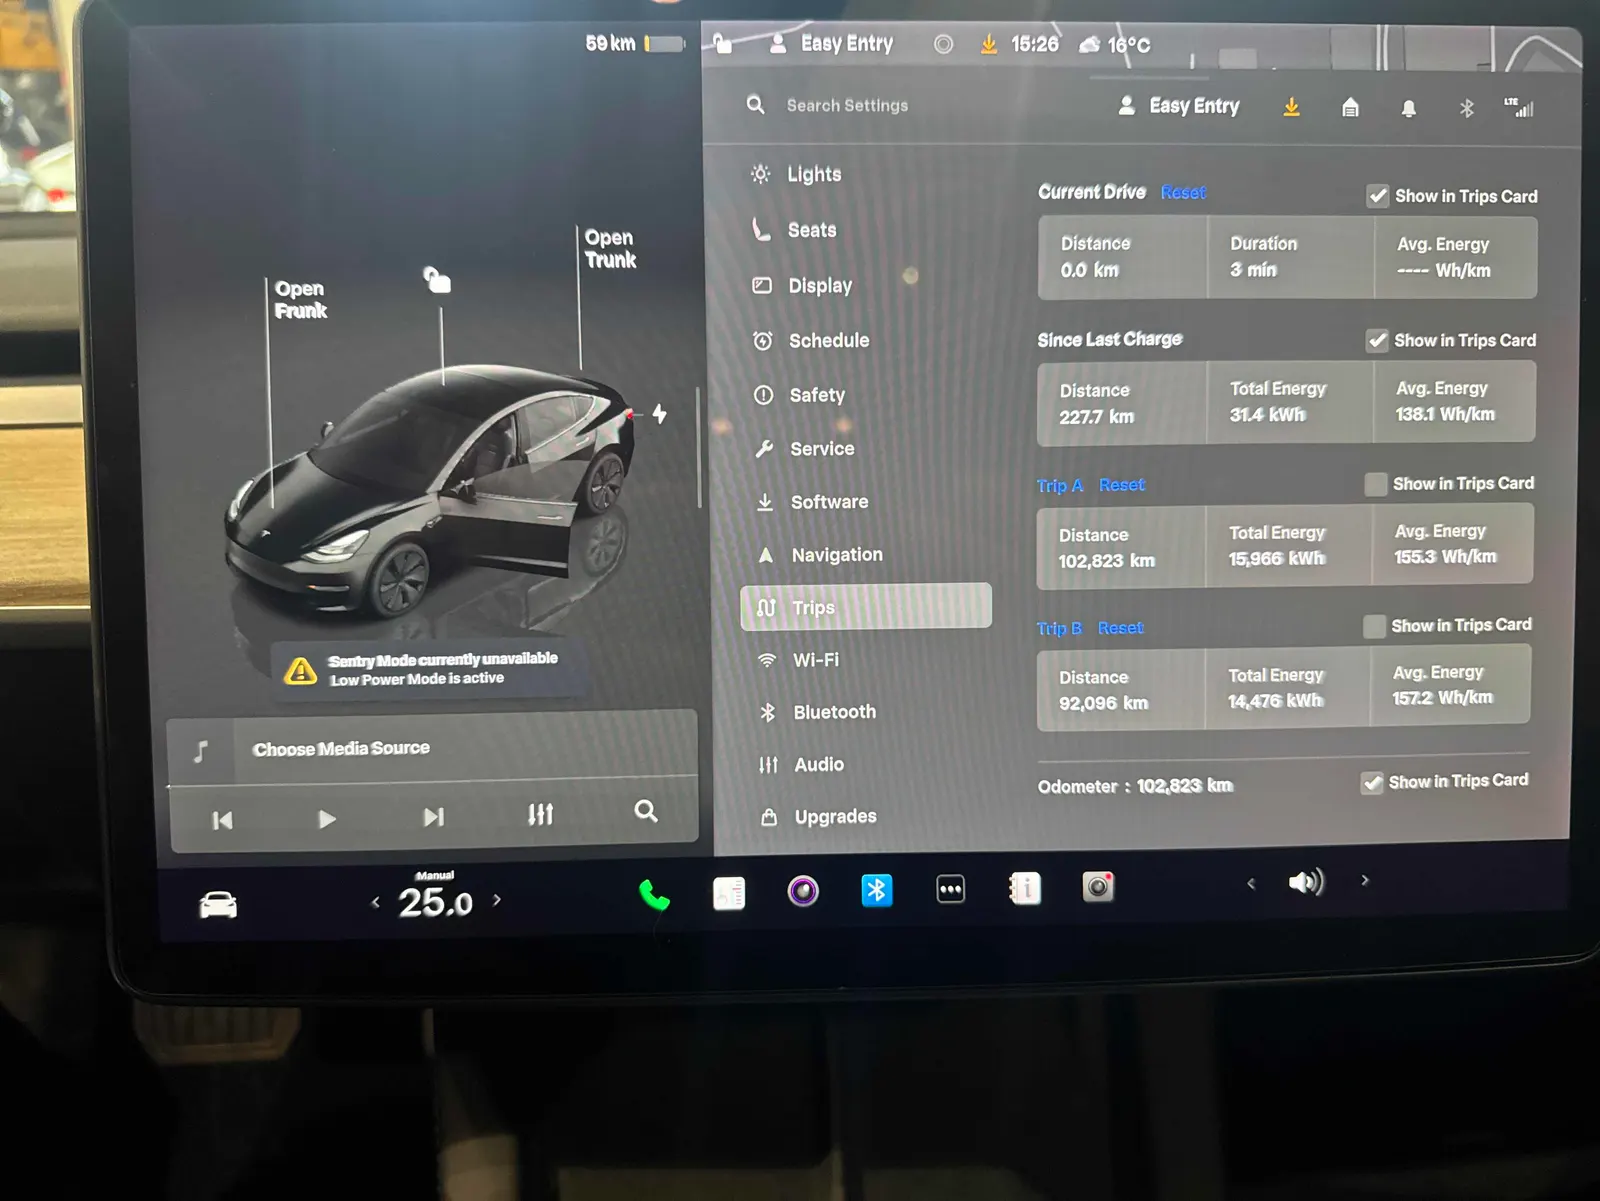Open the media equalizer icon

pos(540,814)
